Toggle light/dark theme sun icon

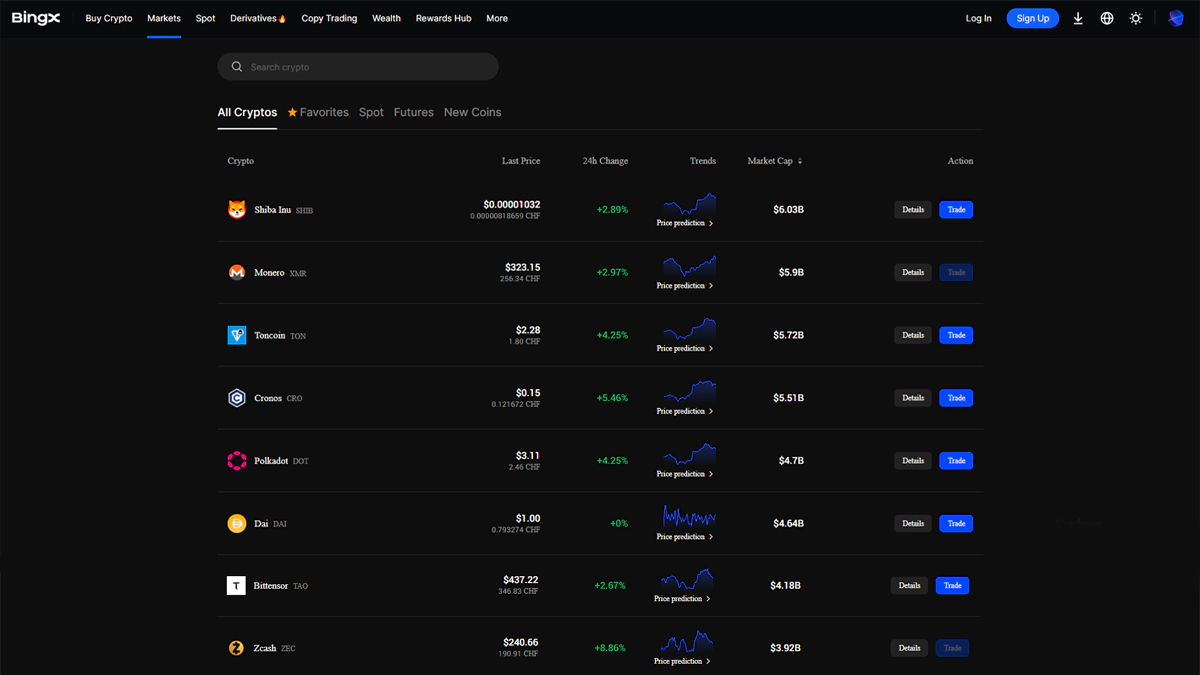(1136, 18)
